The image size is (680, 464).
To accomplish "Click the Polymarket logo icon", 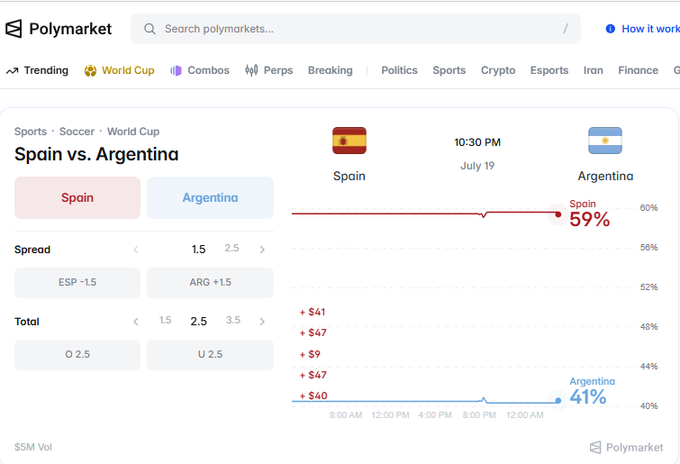I will [13, 29].
